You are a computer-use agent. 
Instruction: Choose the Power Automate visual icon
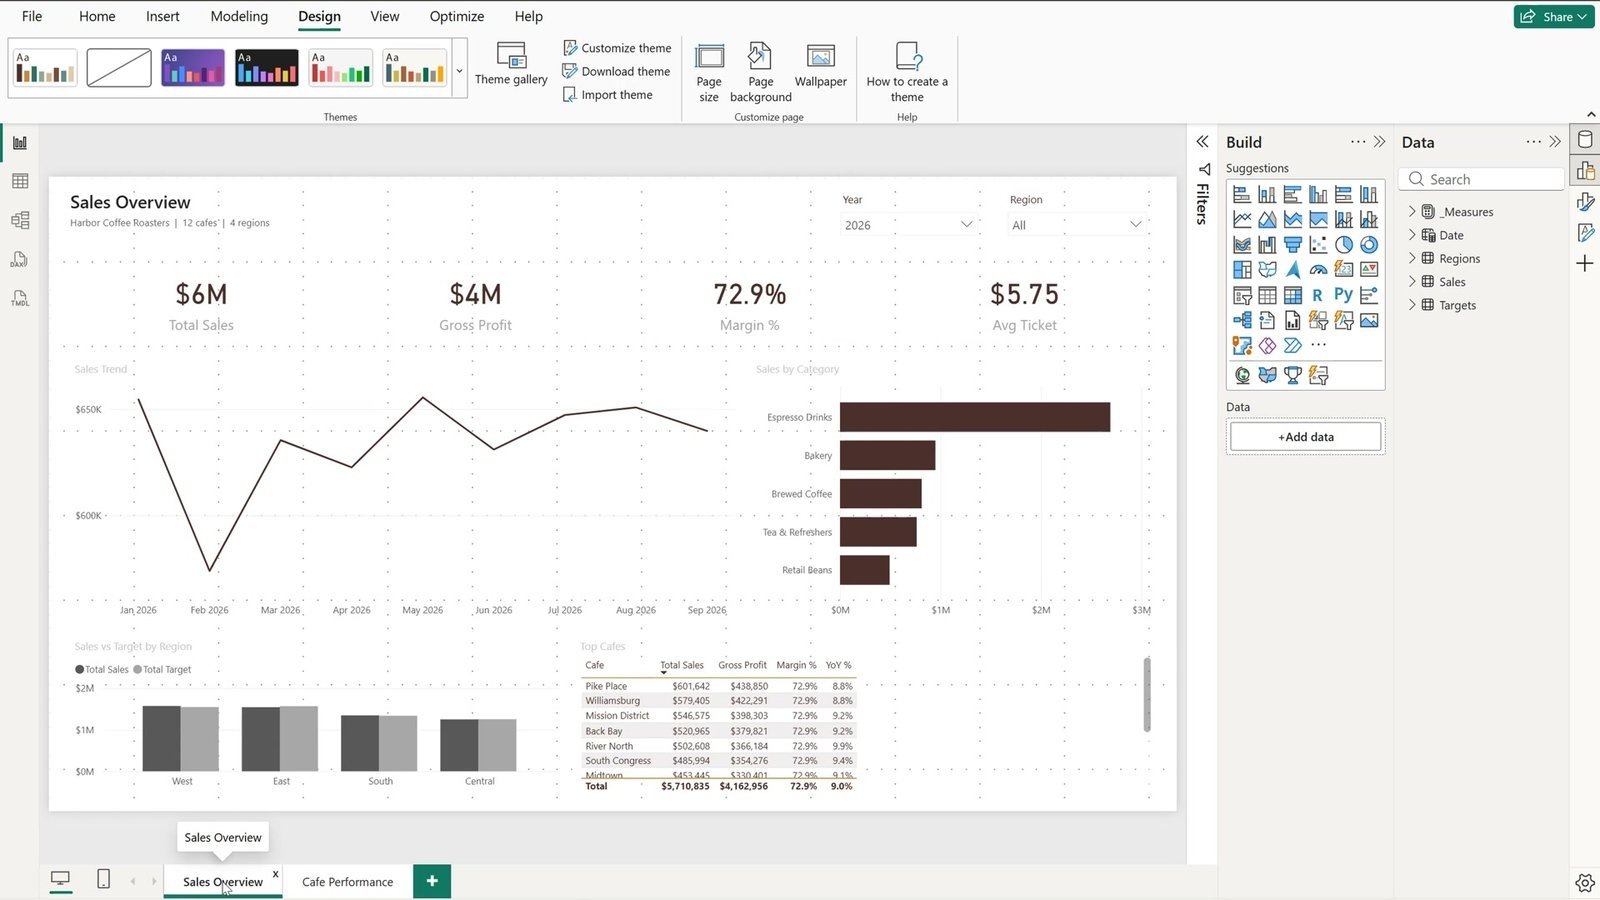[1293, 345]
